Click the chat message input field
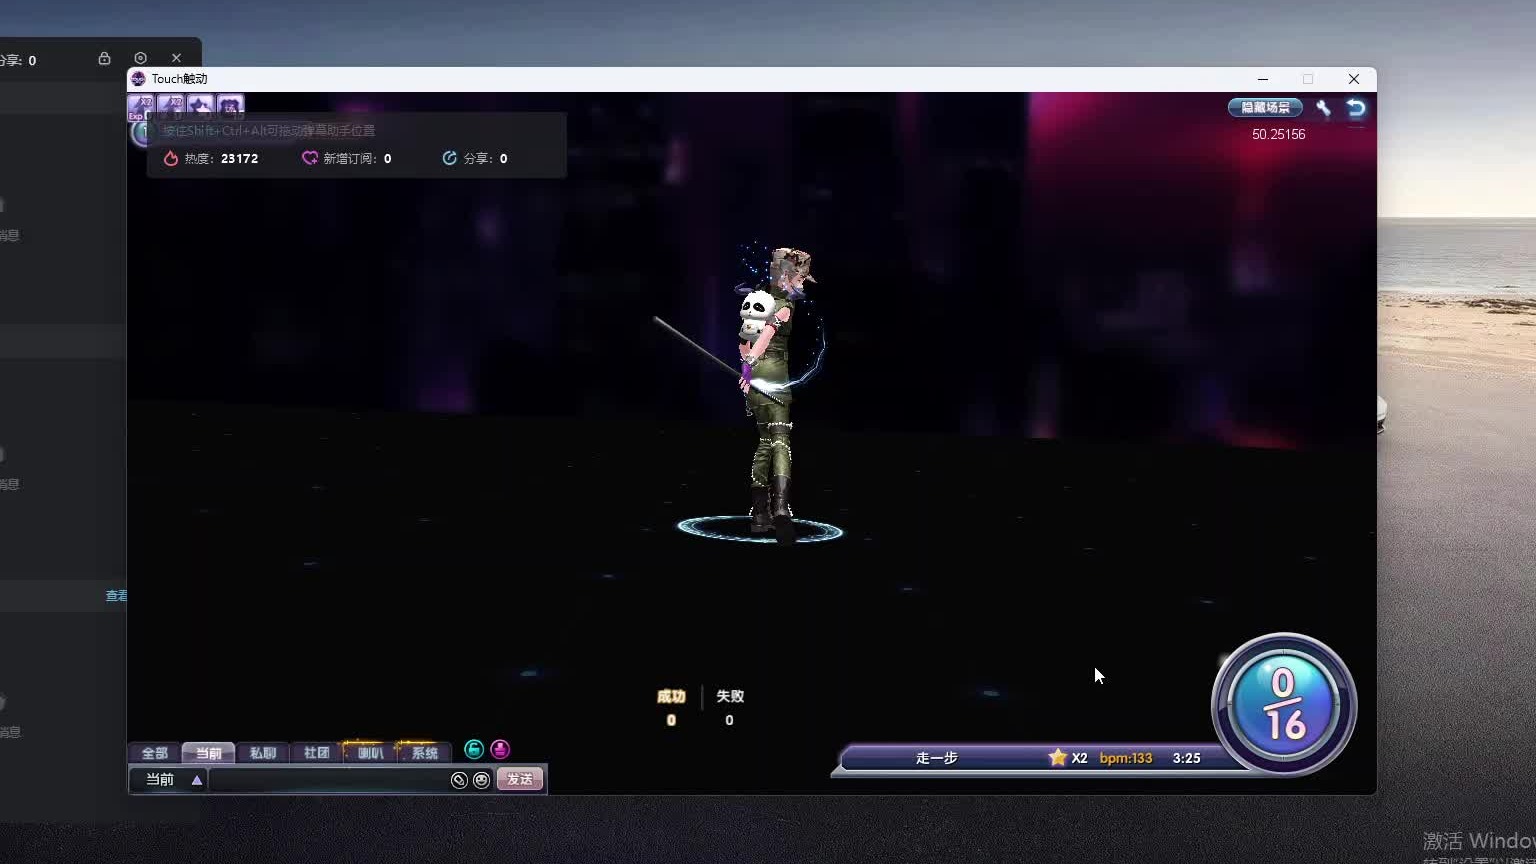The image size is (1536, 864). point(328,780)
